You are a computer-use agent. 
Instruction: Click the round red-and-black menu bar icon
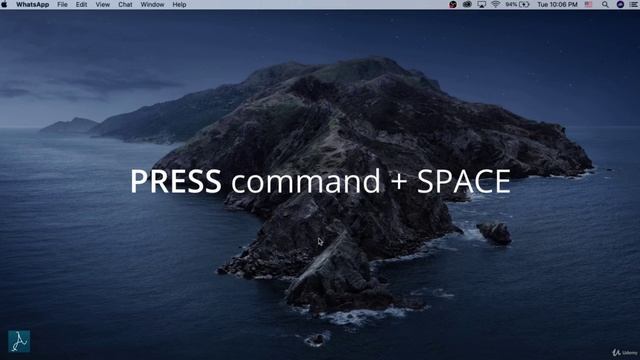point(453,4)
